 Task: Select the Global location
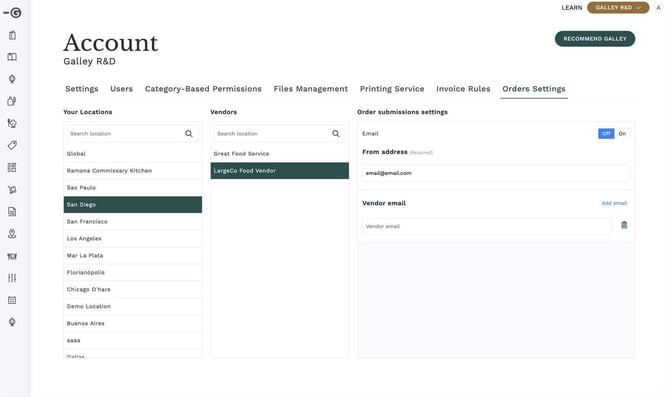[x=132, y=153]
